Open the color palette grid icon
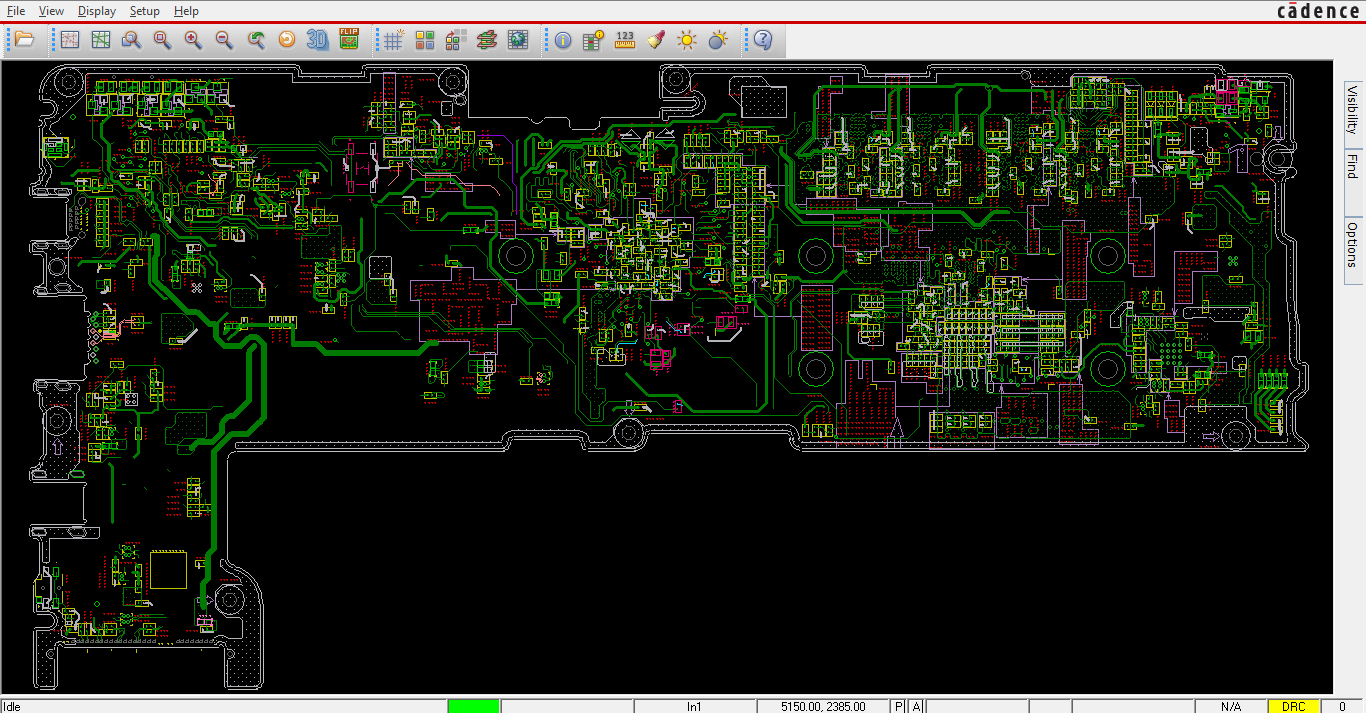The width and height of the screenshot is (1366, 713). [425, 40]
